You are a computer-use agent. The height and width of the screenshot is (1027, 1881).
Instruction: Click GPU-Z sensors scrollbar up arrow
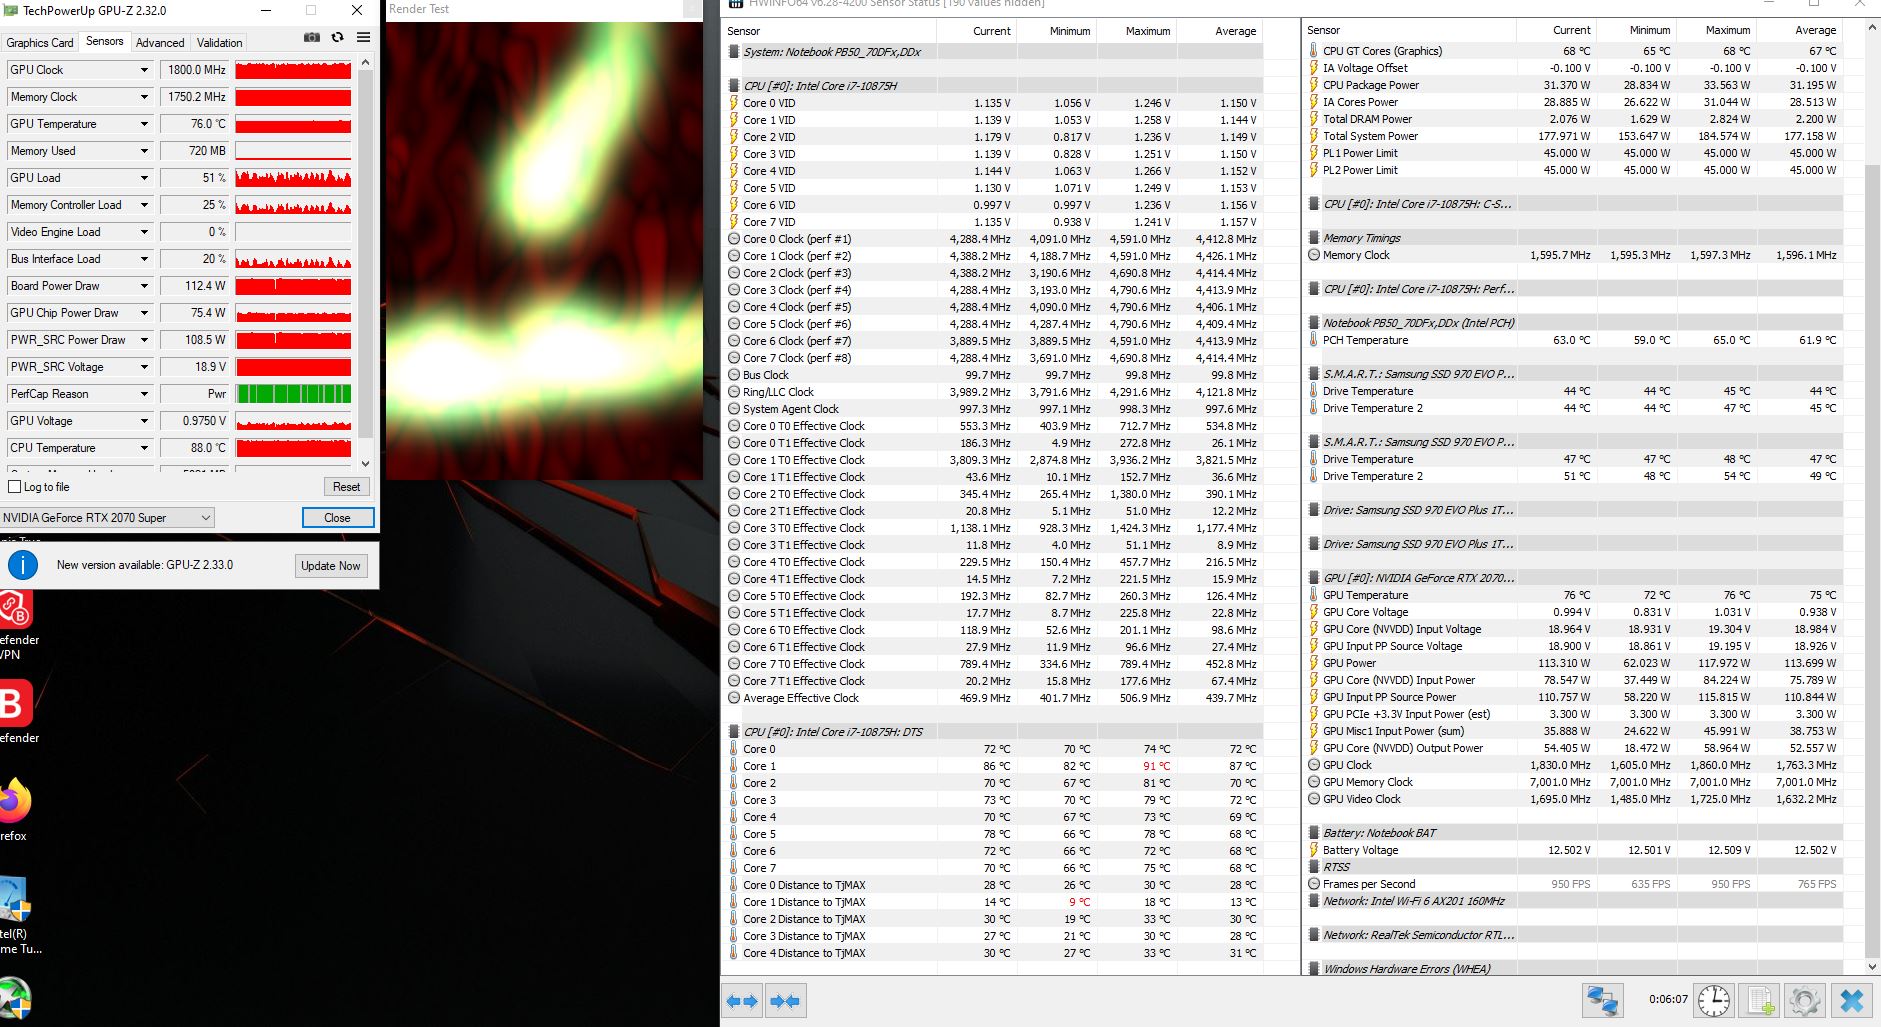[x=365, y=62]
